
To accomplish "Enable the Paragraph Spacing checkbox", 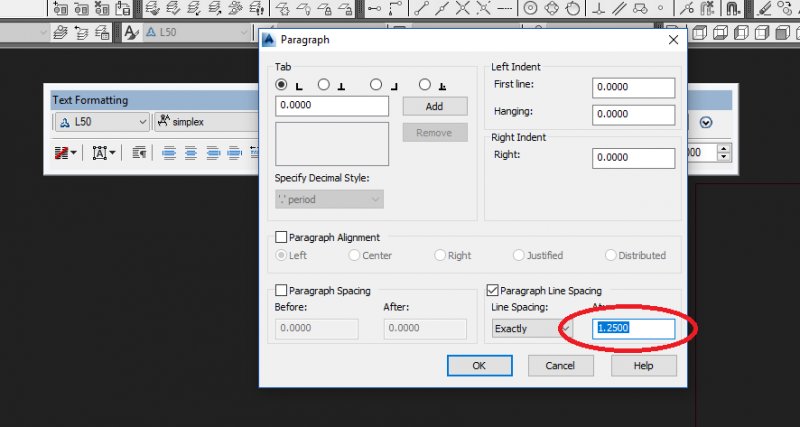I will coord(281,290).
